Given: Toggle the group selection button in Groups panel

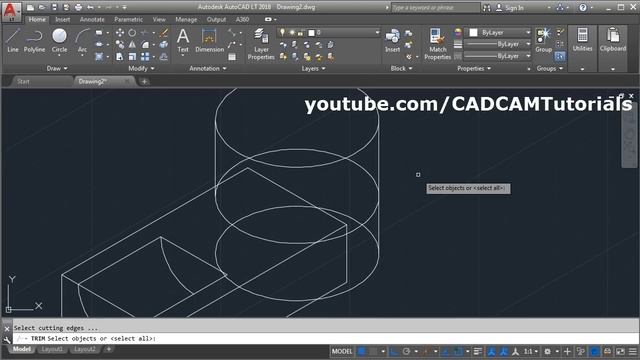Looking at the screenshot, I should click(x=560, y=56).
